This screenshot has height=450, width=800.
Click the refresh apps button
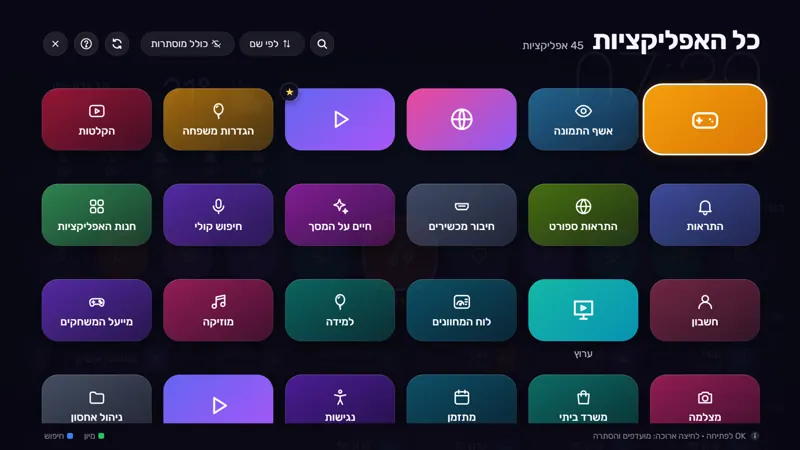tap(117, 44)
